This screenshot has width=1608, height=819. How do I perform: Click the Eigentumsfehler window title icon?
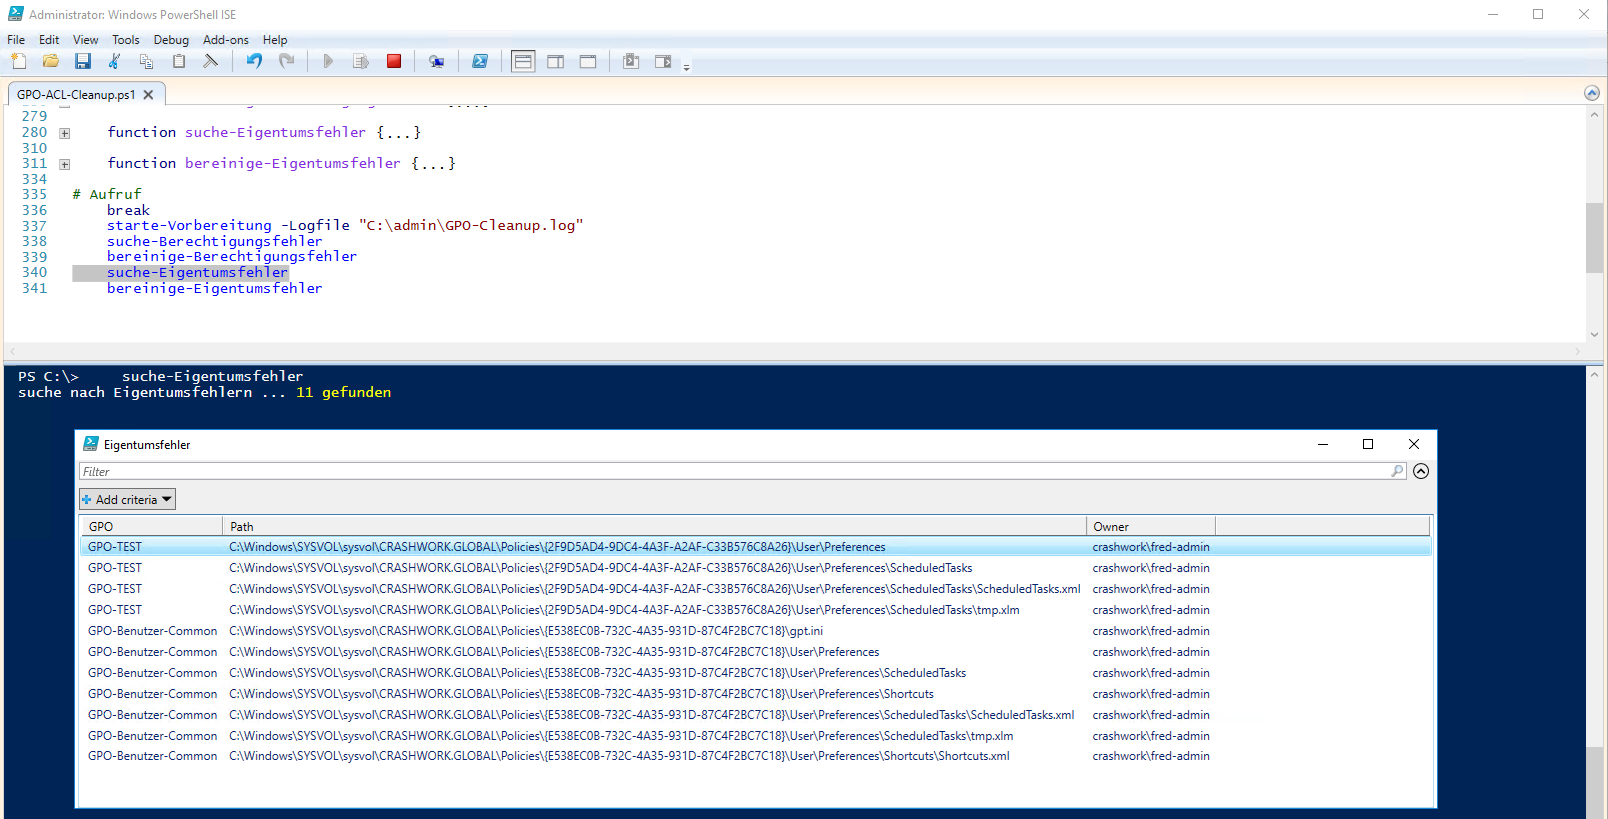point(91,444)
